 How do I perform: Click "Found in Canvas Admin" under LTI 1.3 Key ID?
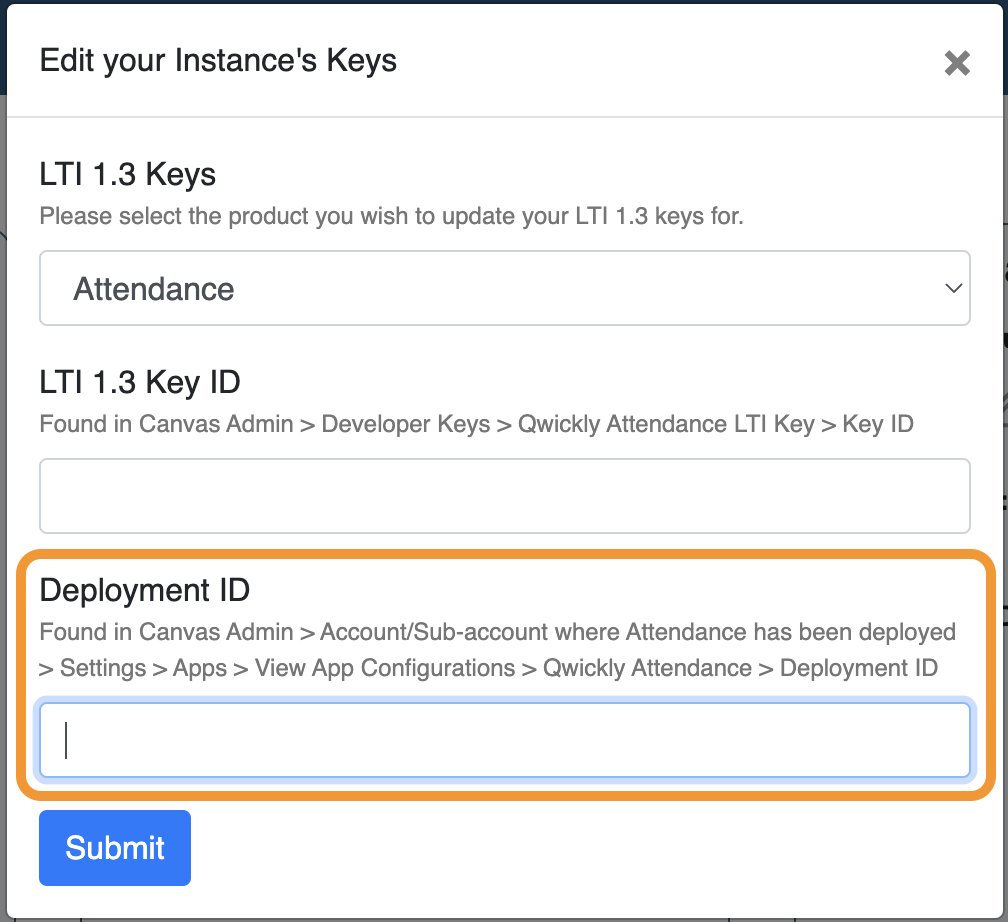(166, 424)
